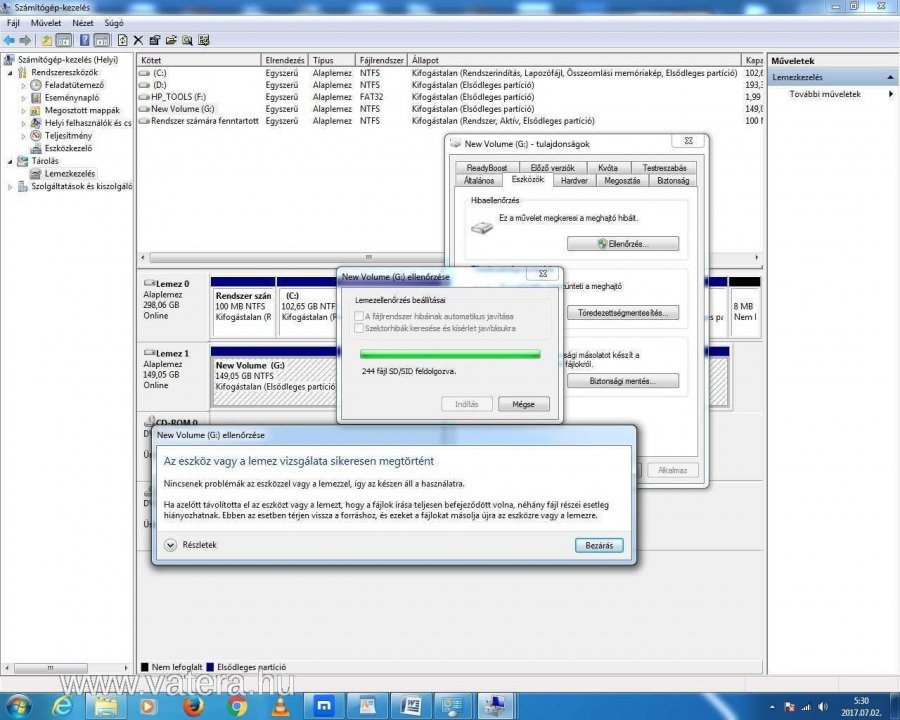Switch to the Általános tab

click(x=479, y=180)
